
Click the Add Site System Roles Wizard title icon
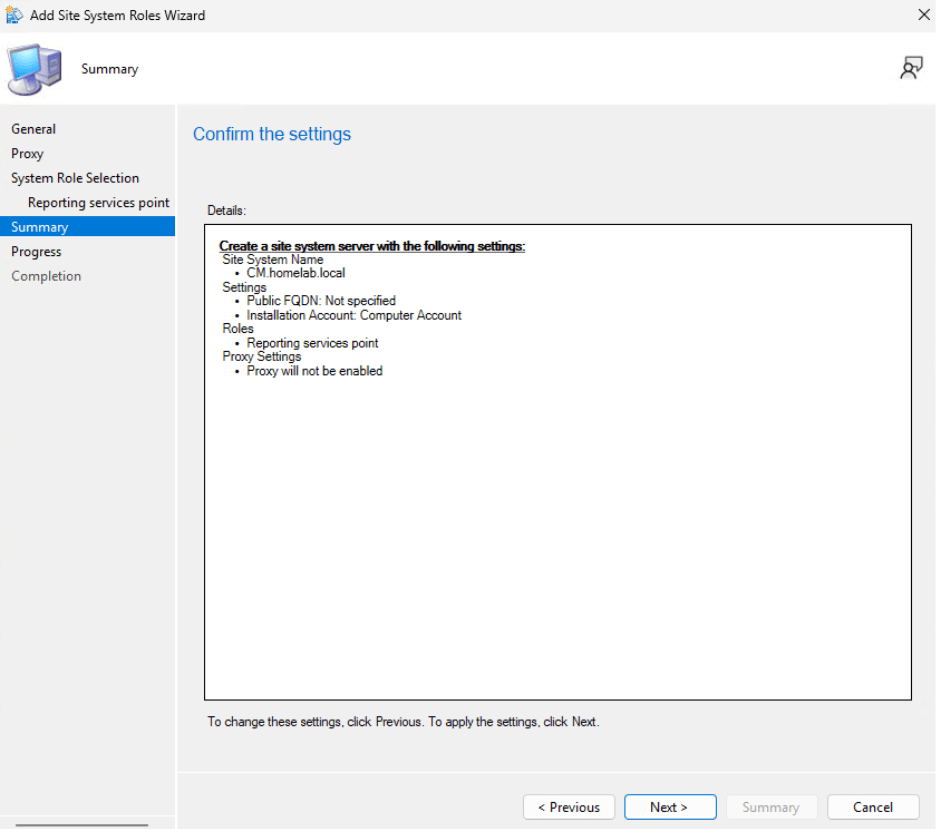14,15
